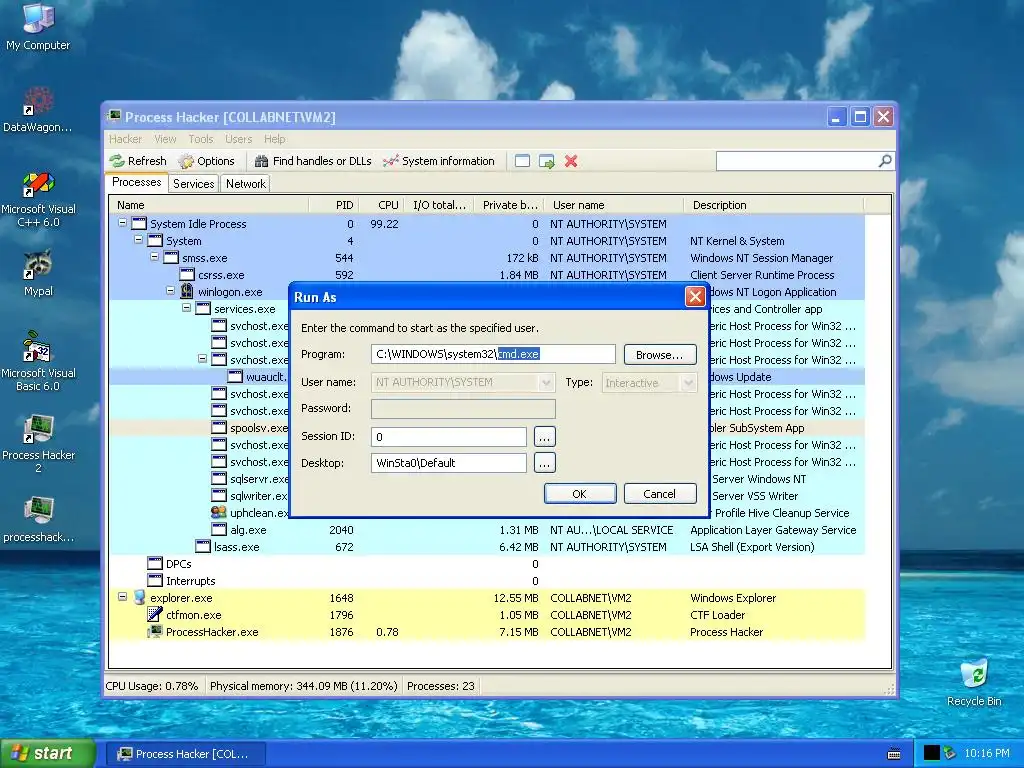This screenshot has width=1024, height=768.
Task: Open the Type dropdown in Run As
Action: click(688, 383)
